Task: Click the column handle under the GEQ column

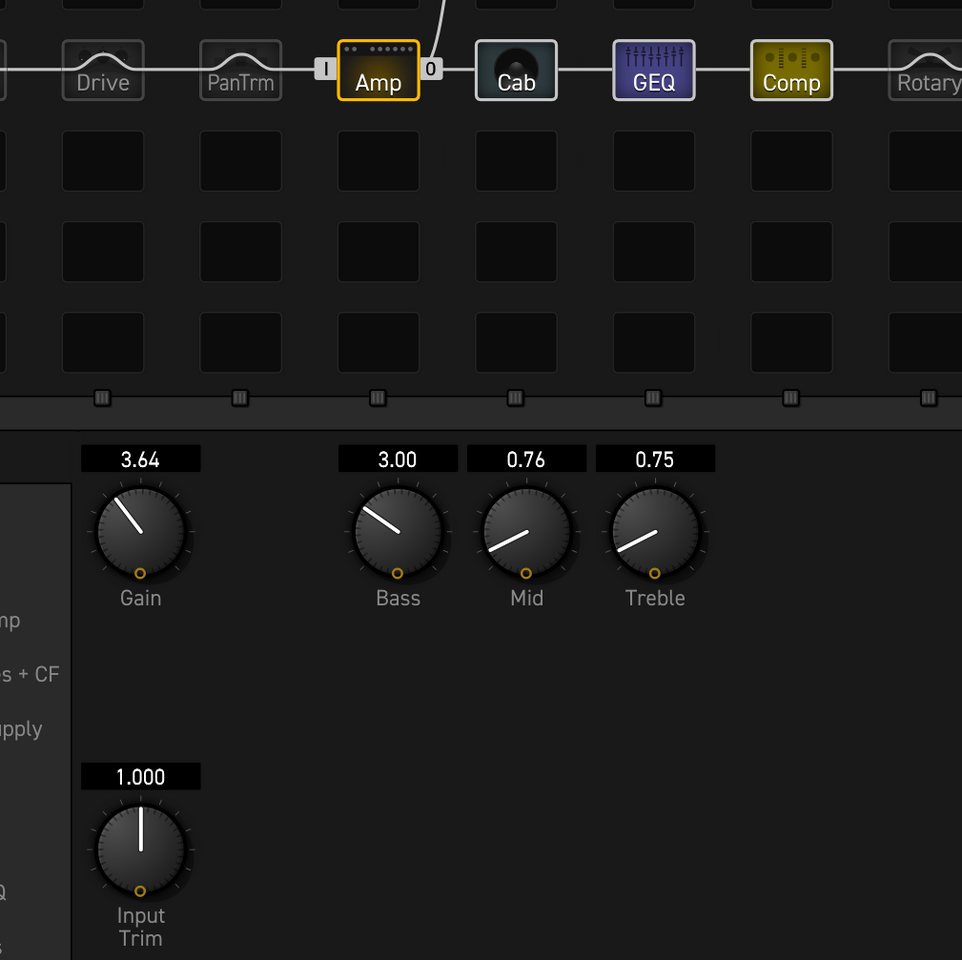Action: coord(653,398)
